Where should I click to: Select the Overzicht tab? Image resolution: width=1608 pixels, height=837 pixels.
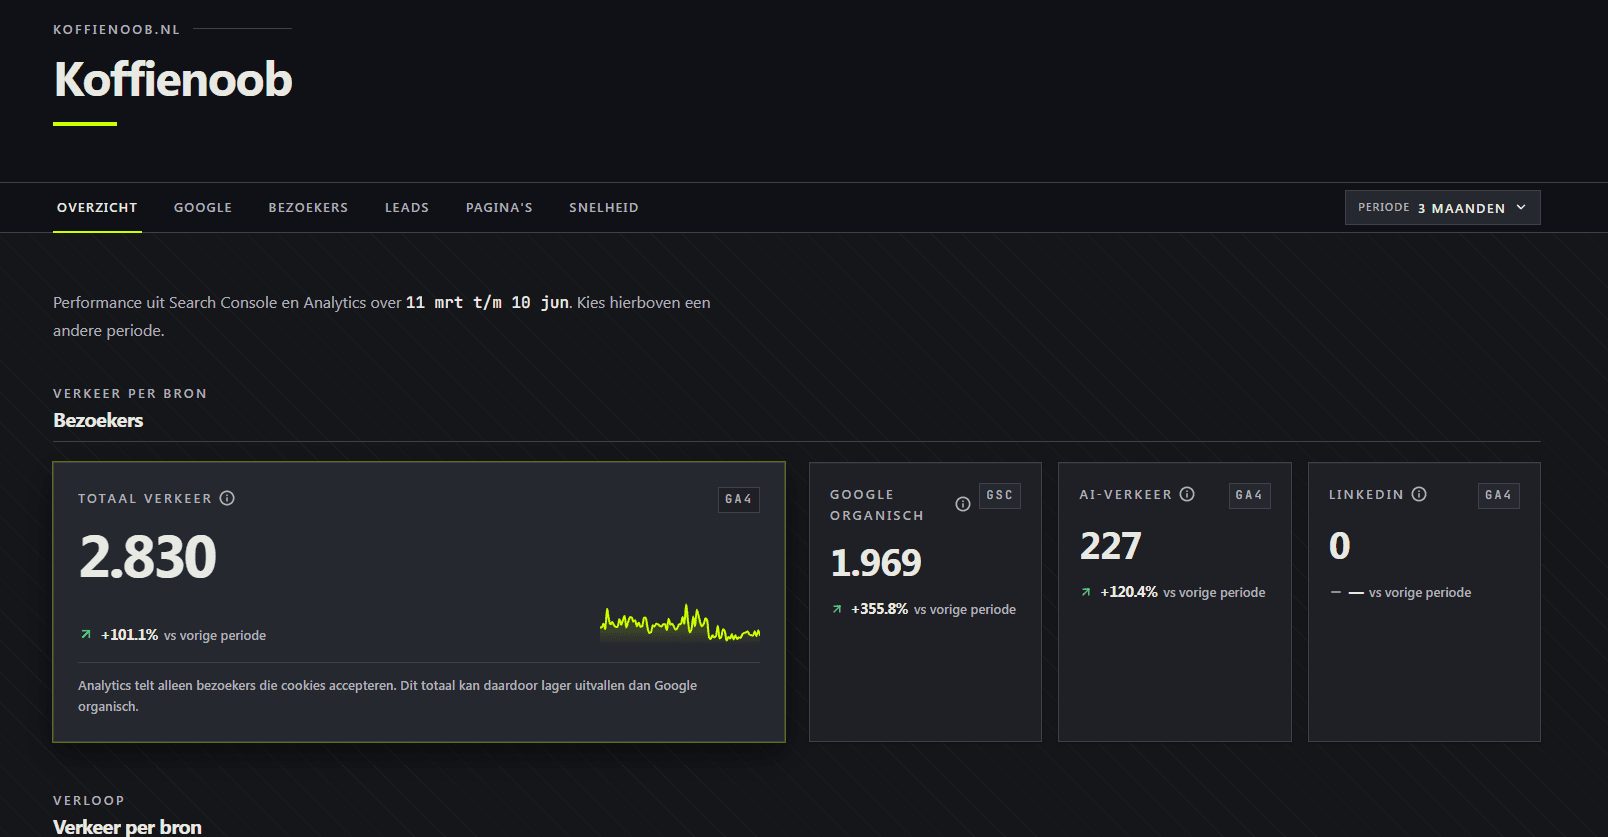(x=97, y=208)
